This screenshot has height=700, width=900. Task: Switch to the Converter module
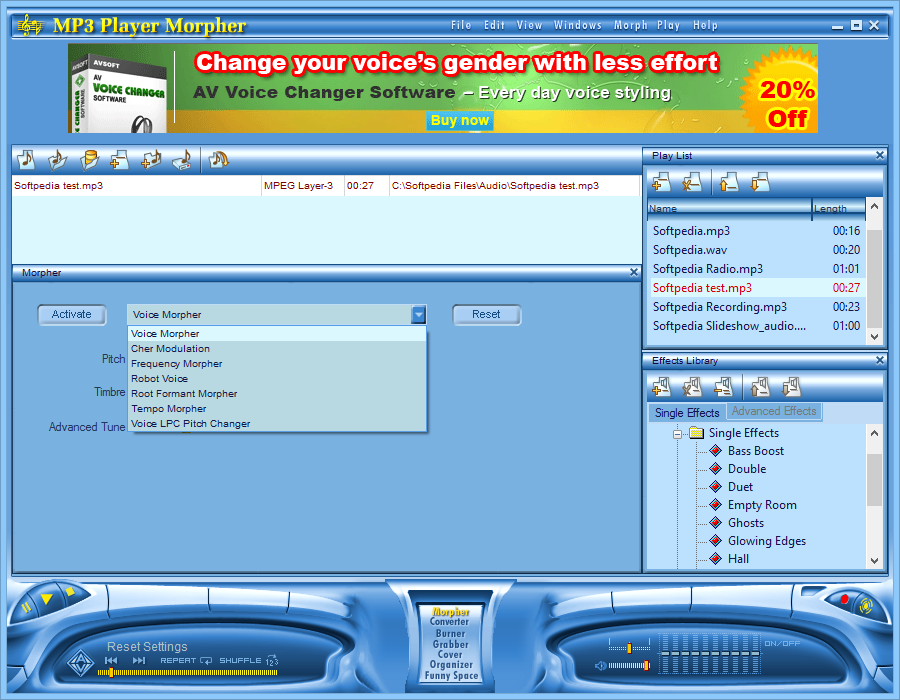(x=449, y=622)
